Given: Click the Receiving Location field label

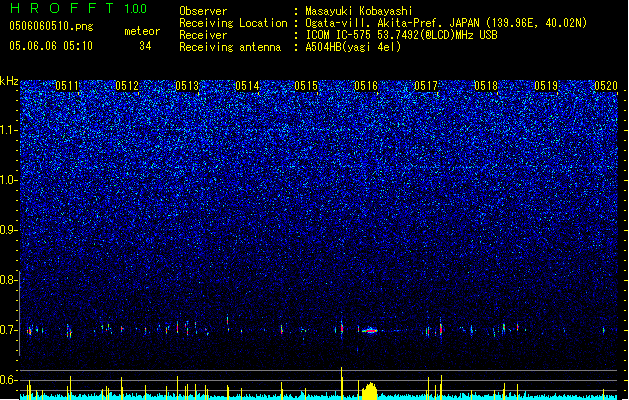Looking at the screenshot, I should coord(233,23).
